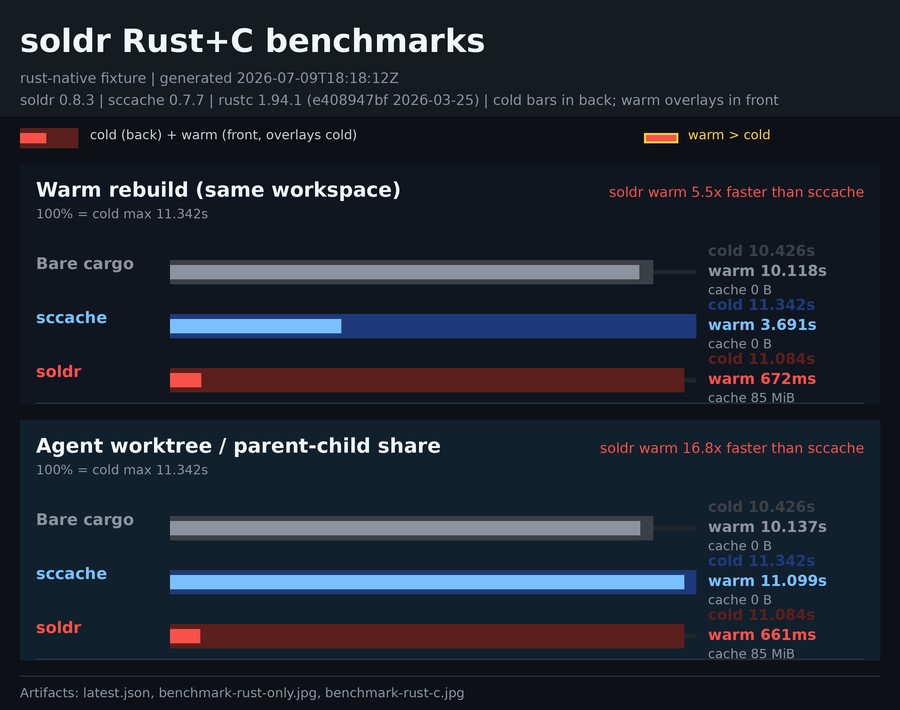Click the 'Bare cargo' label in Warm rebuild
The height and width of the screenshot is (710, 900).
click(85, 263)
